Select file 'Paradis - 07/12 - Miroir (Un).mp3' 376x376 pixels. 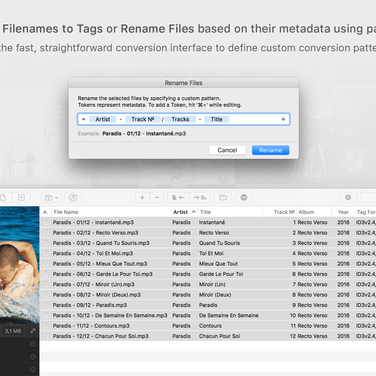point(94,284)
